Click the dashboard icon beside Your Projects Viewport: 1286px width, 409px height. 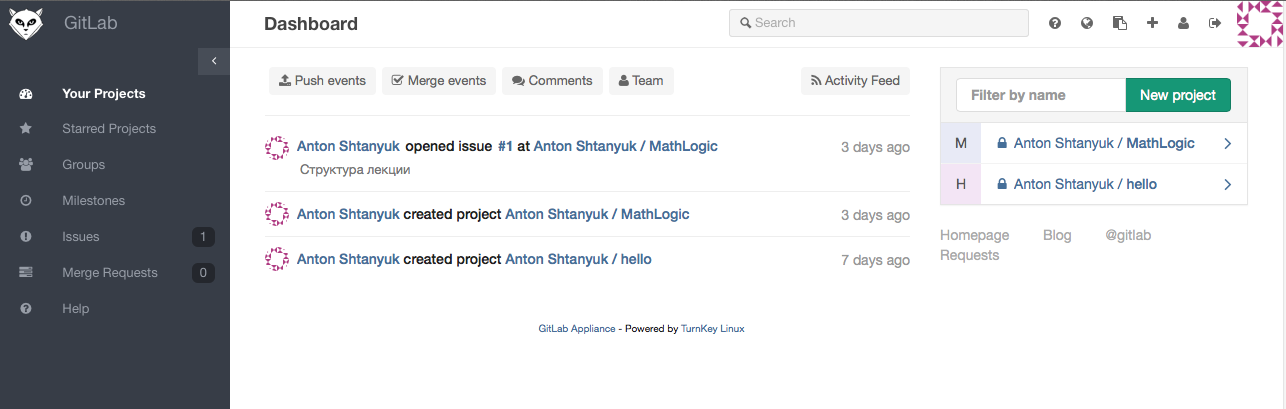point(26,93)
